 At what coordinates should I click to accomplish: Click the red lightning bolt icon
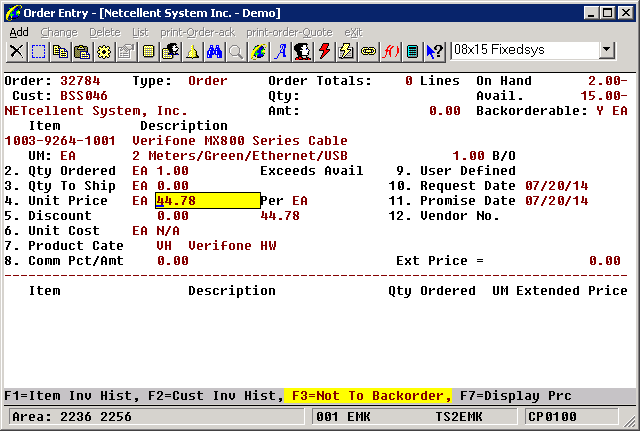tap(324, 51)
